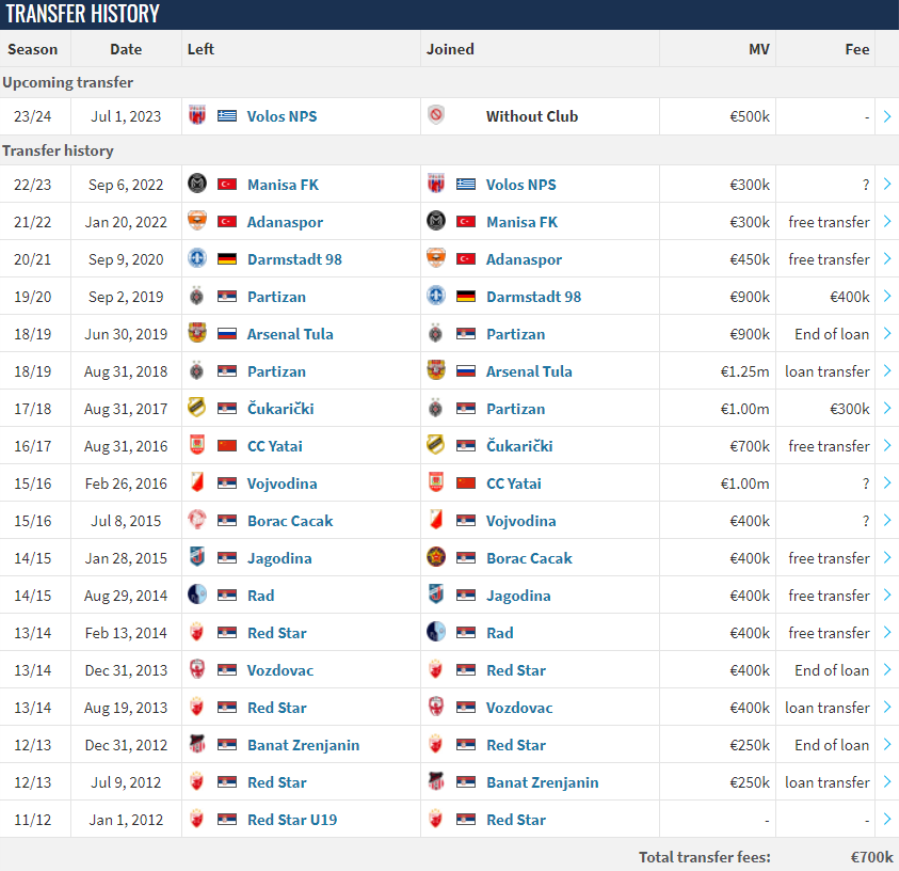Open details arrow for Feb 26, 2016 transfer
This screenshot has width=899, height=871.
pos(887,483)
